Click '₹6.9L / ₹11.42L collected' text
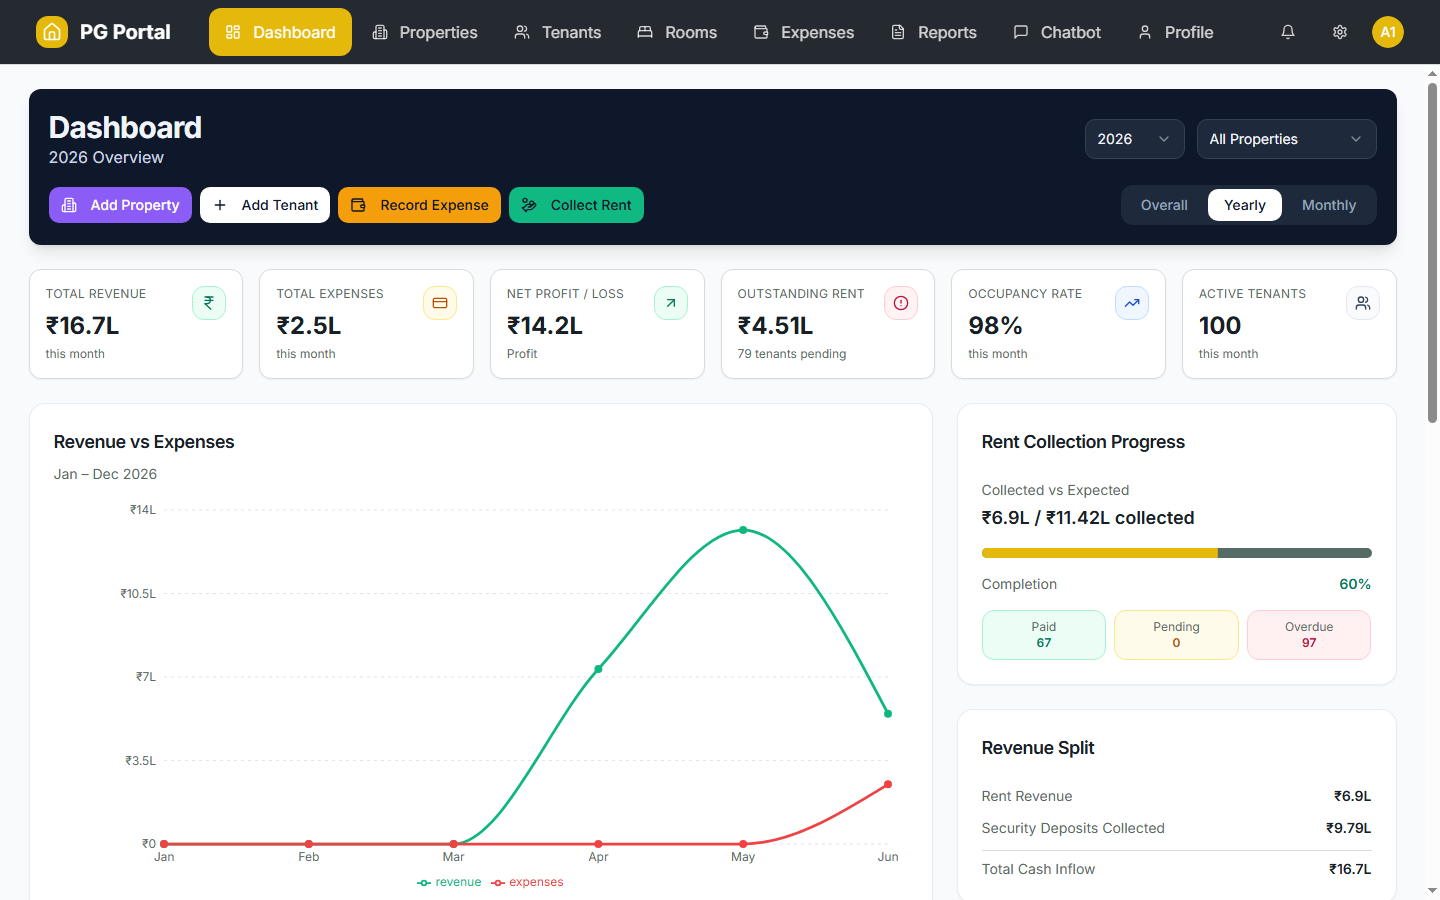 1088,518
